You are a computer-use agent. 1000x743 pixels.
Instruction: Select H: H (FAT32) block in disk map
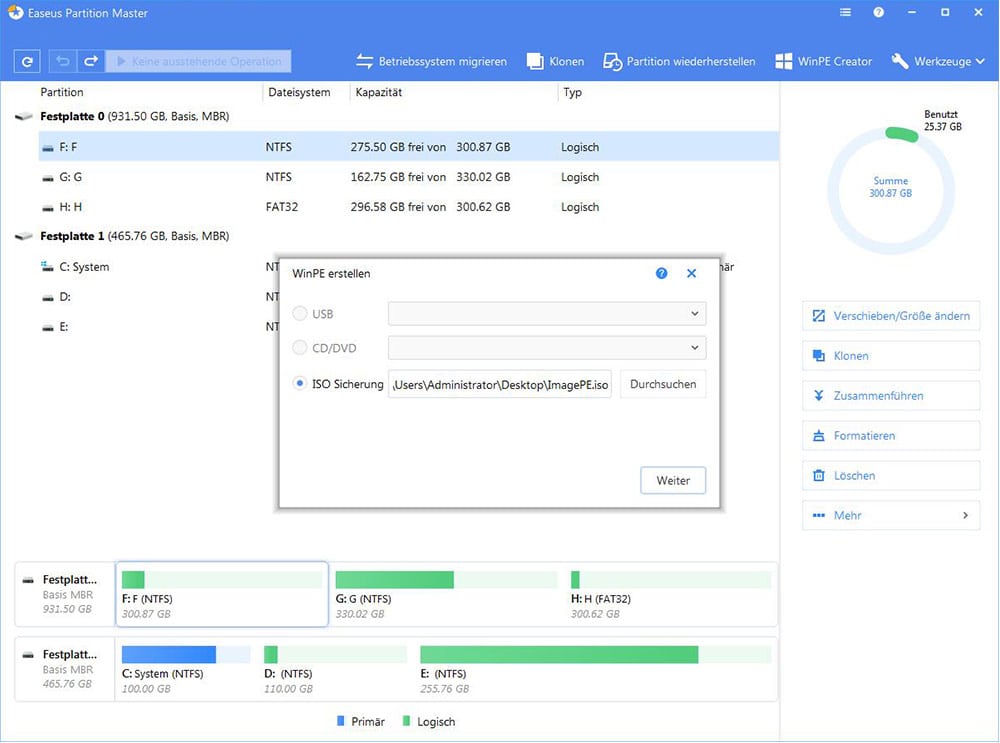click(671, 594)
